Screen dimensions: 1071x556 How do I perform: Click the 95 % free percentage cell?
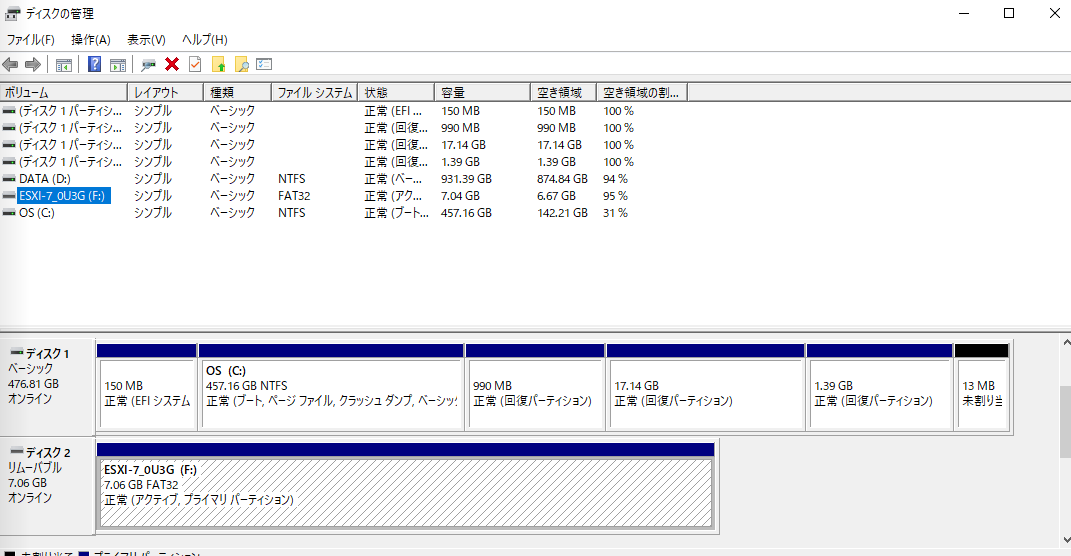(x=615, y=196)
